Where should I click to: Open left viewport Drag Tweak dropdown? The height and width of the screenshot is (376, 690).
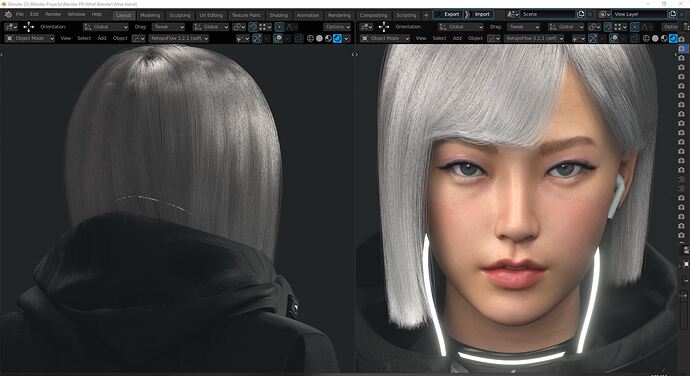point(168,27)
